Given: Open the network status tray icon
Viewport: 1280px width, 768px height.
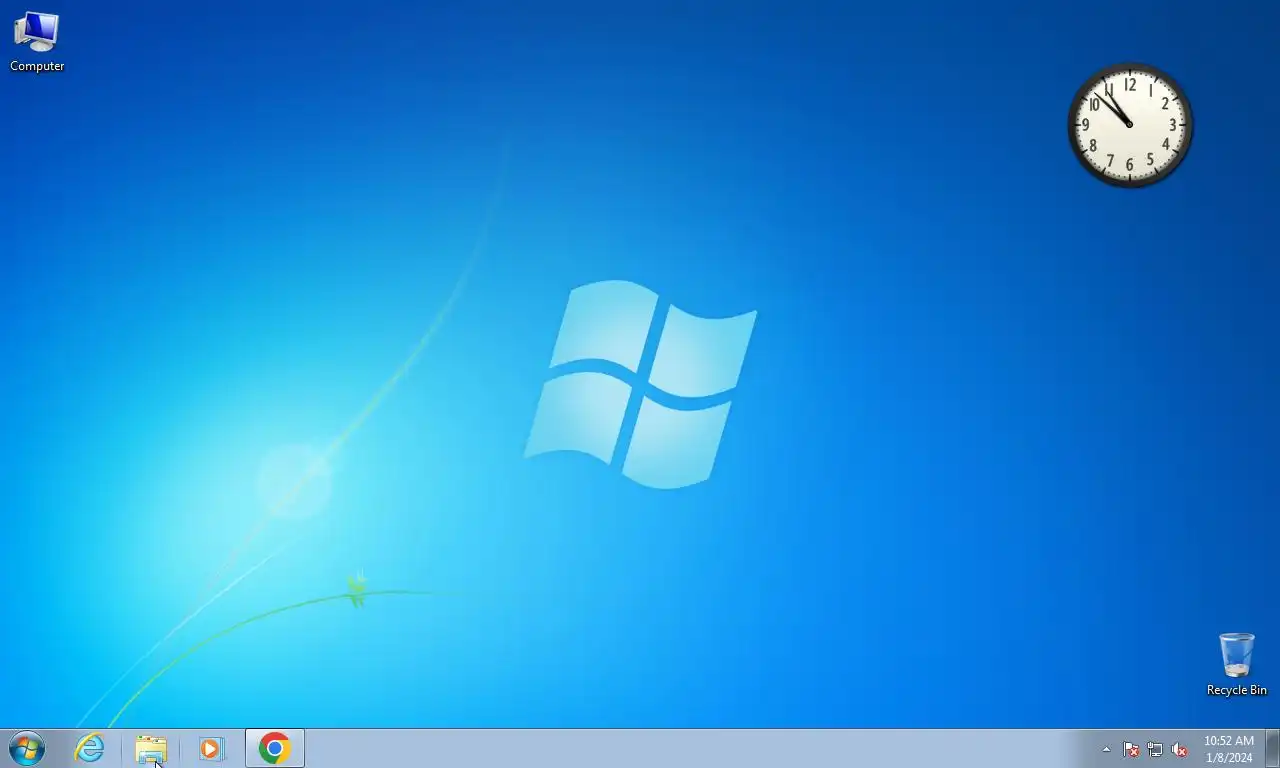Looking at the screenshot, I should (x=1155, y=749).
